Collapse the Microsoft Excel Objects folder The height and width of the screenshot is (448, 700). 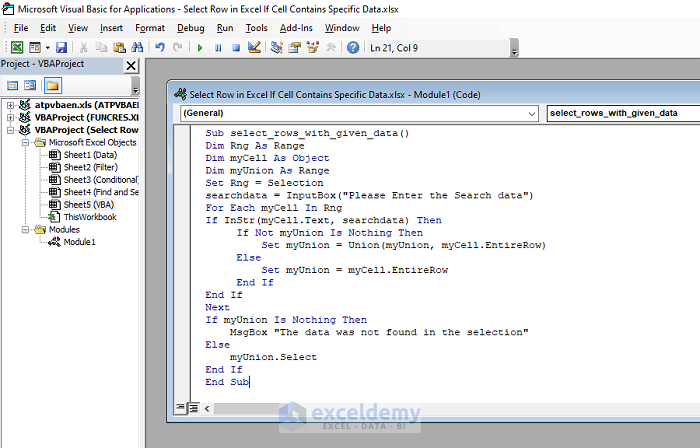pyautogui.click(x=25, y=143)
